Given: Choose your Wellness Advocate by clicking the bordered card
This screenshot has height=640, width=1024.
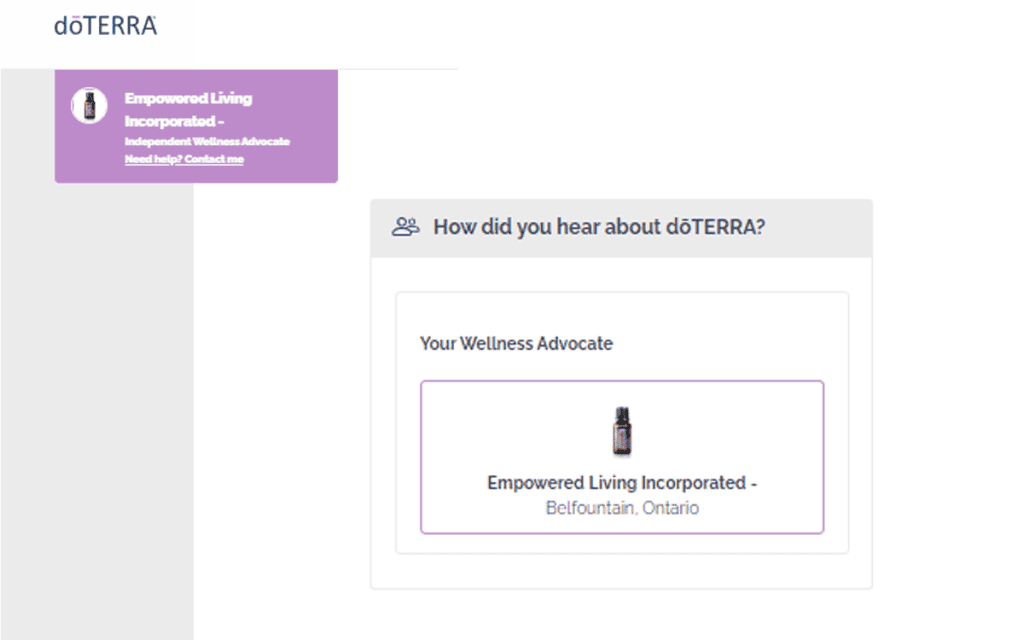Looking at the screenshot, I should tap(622, 455).
